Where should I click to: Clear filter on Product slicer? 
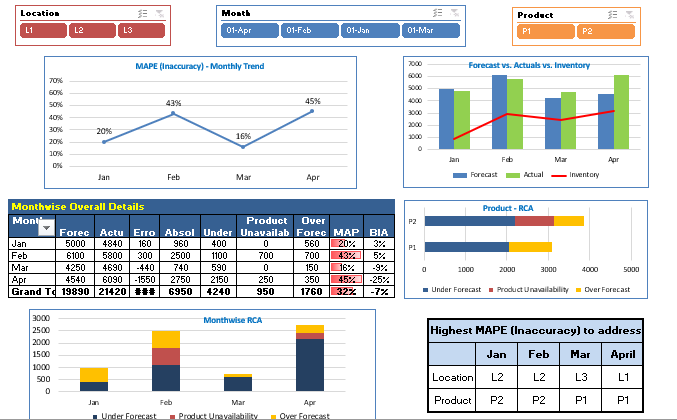[626, 14]
